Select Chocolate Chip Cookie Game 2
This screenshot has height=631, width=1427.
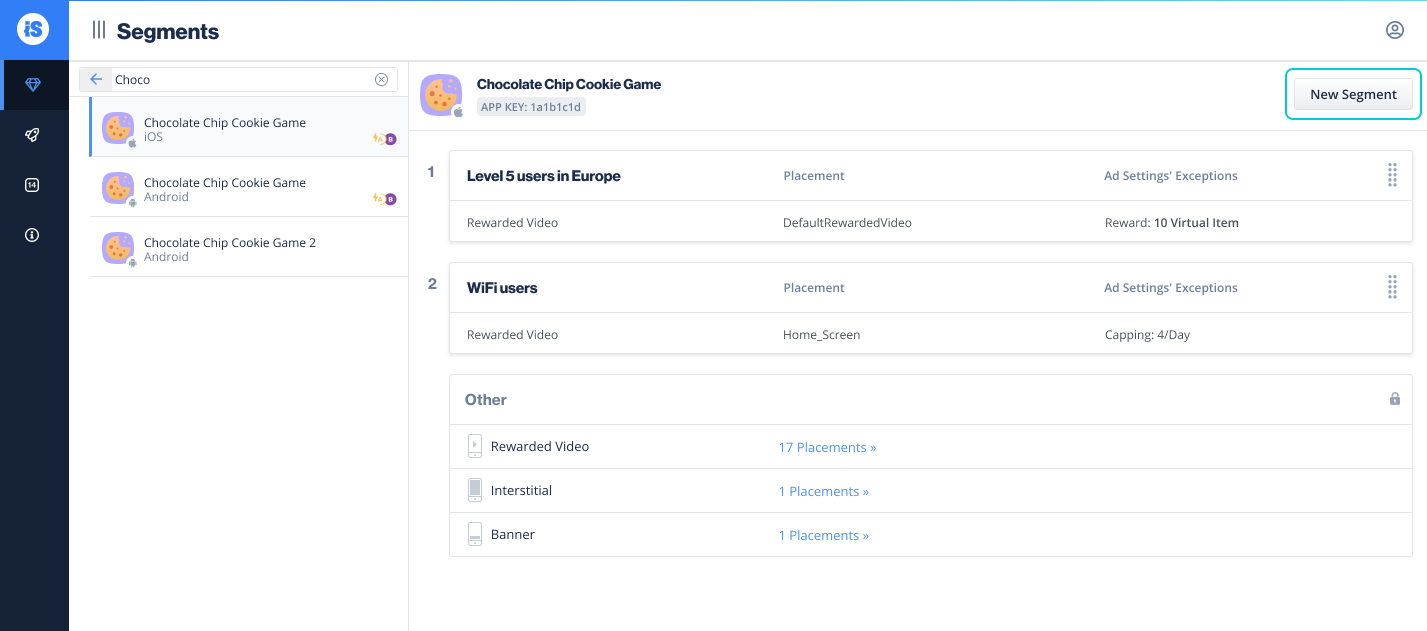pos(249,247)
